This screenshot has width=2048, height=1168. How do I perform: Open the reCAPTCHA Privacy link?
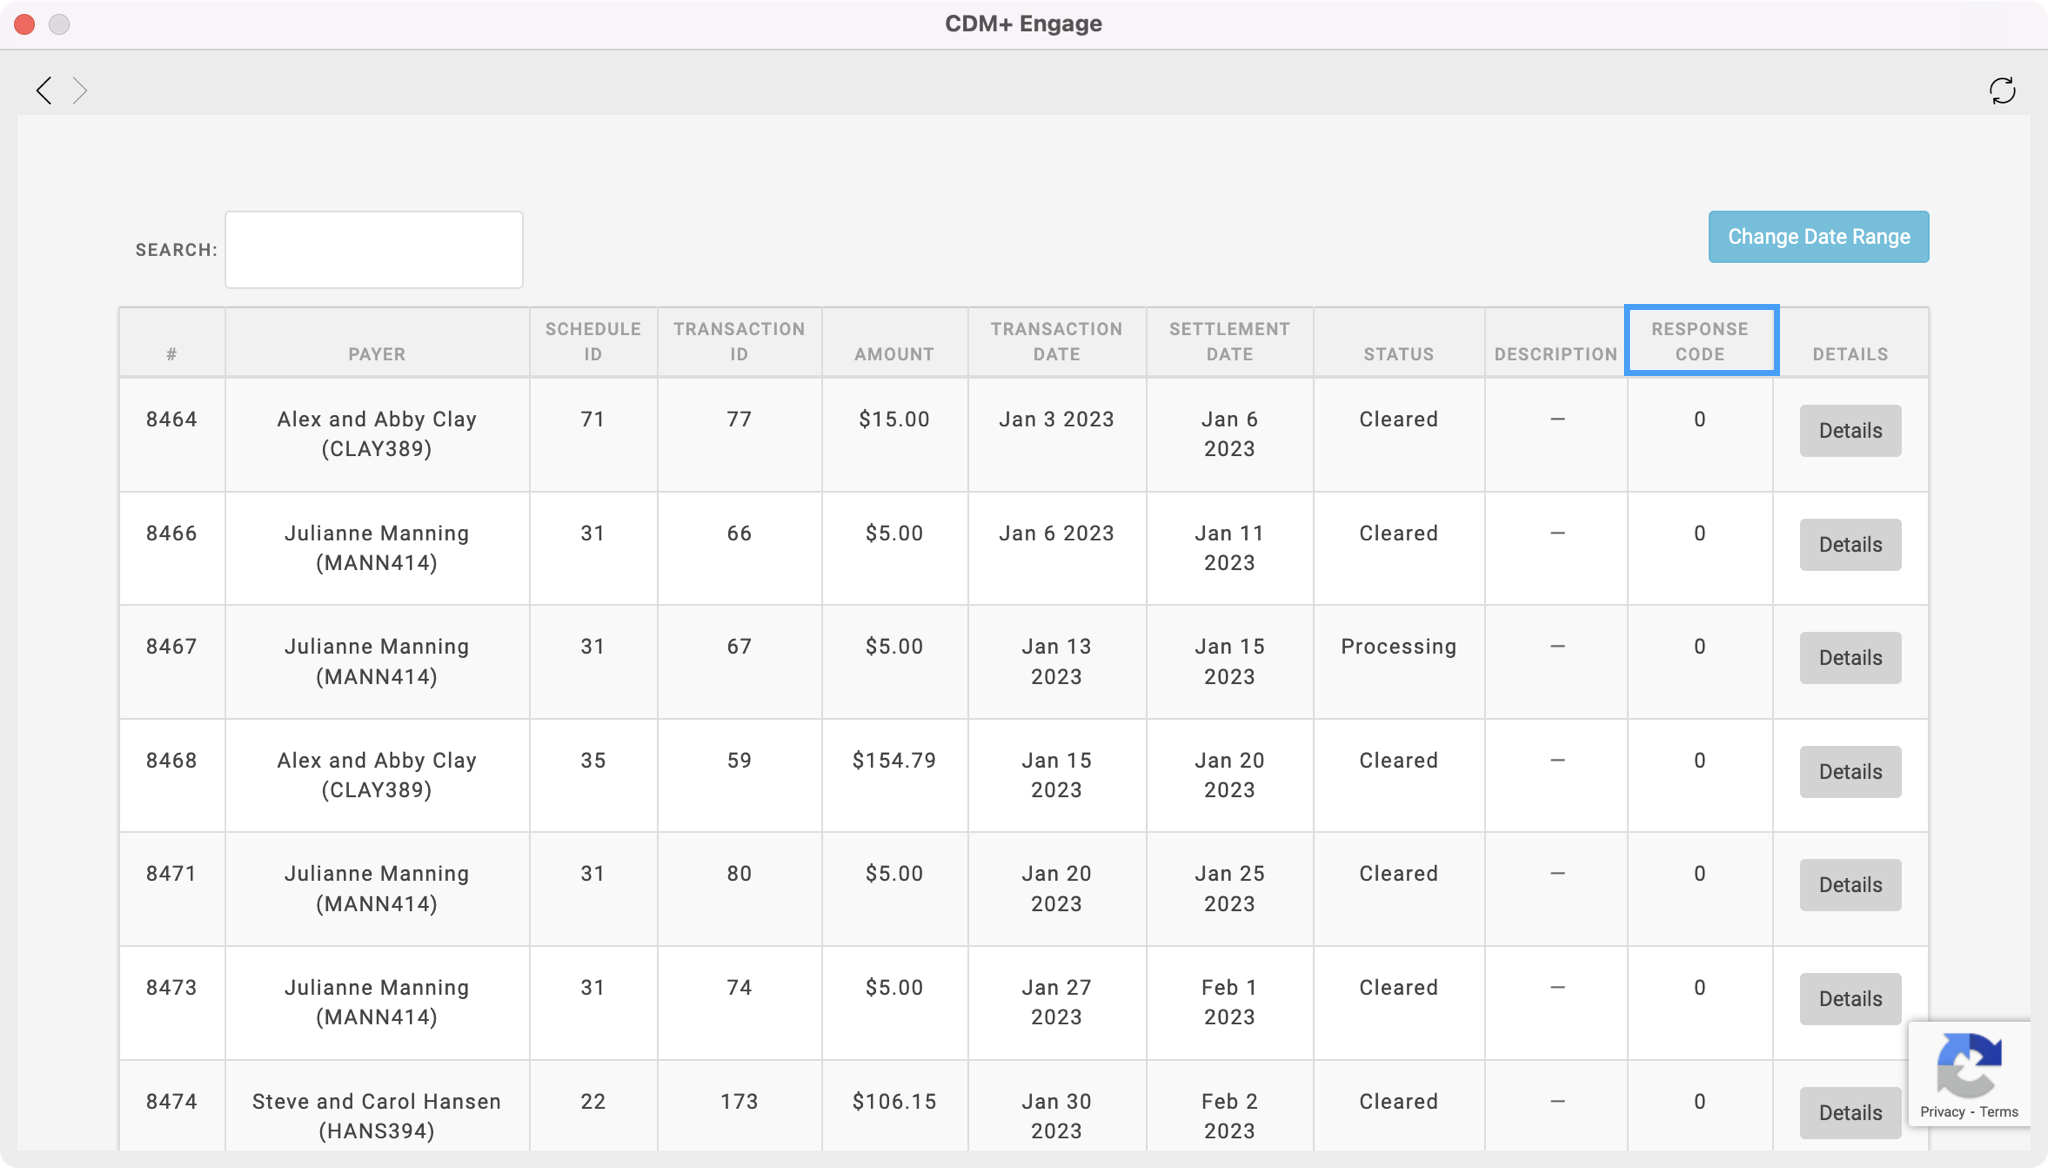click(1942, 1112)
